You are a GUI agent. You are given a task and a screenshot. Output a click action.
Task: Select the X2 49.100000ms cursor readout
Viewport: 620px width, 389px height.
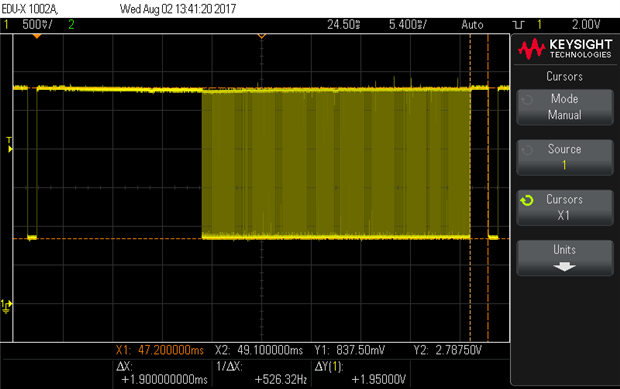click(259, 350)
